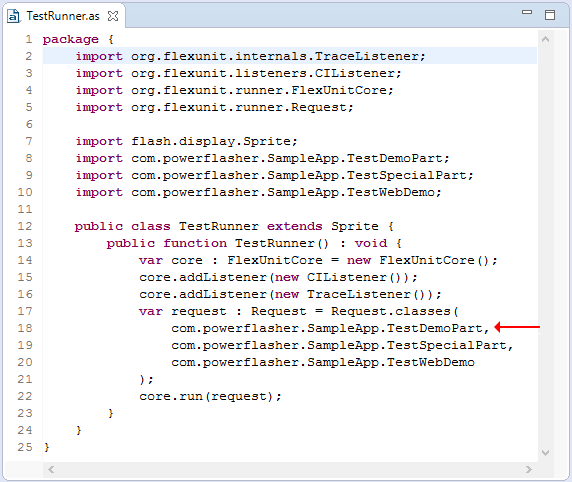Click TestWebDemo on line 20

click(x=430, y=362)
